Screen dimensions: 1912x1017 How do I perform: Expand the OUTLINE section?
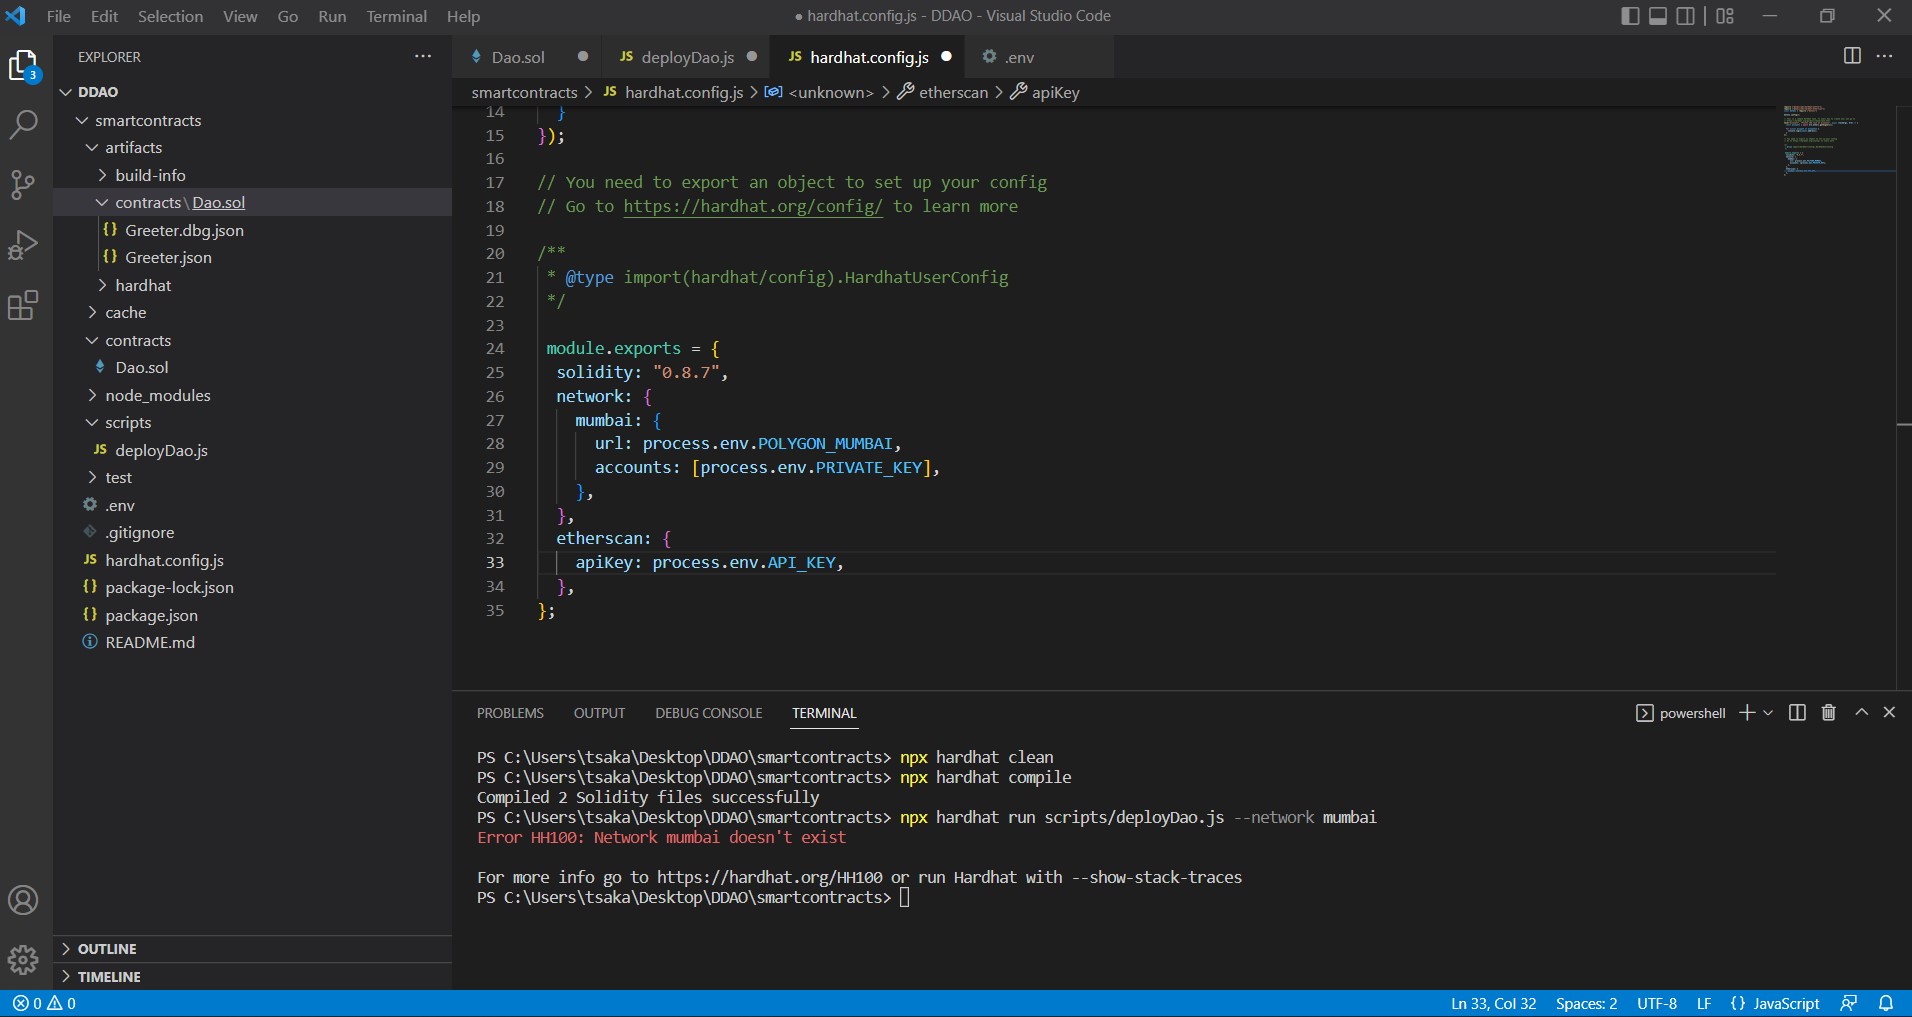pos(252,949)
